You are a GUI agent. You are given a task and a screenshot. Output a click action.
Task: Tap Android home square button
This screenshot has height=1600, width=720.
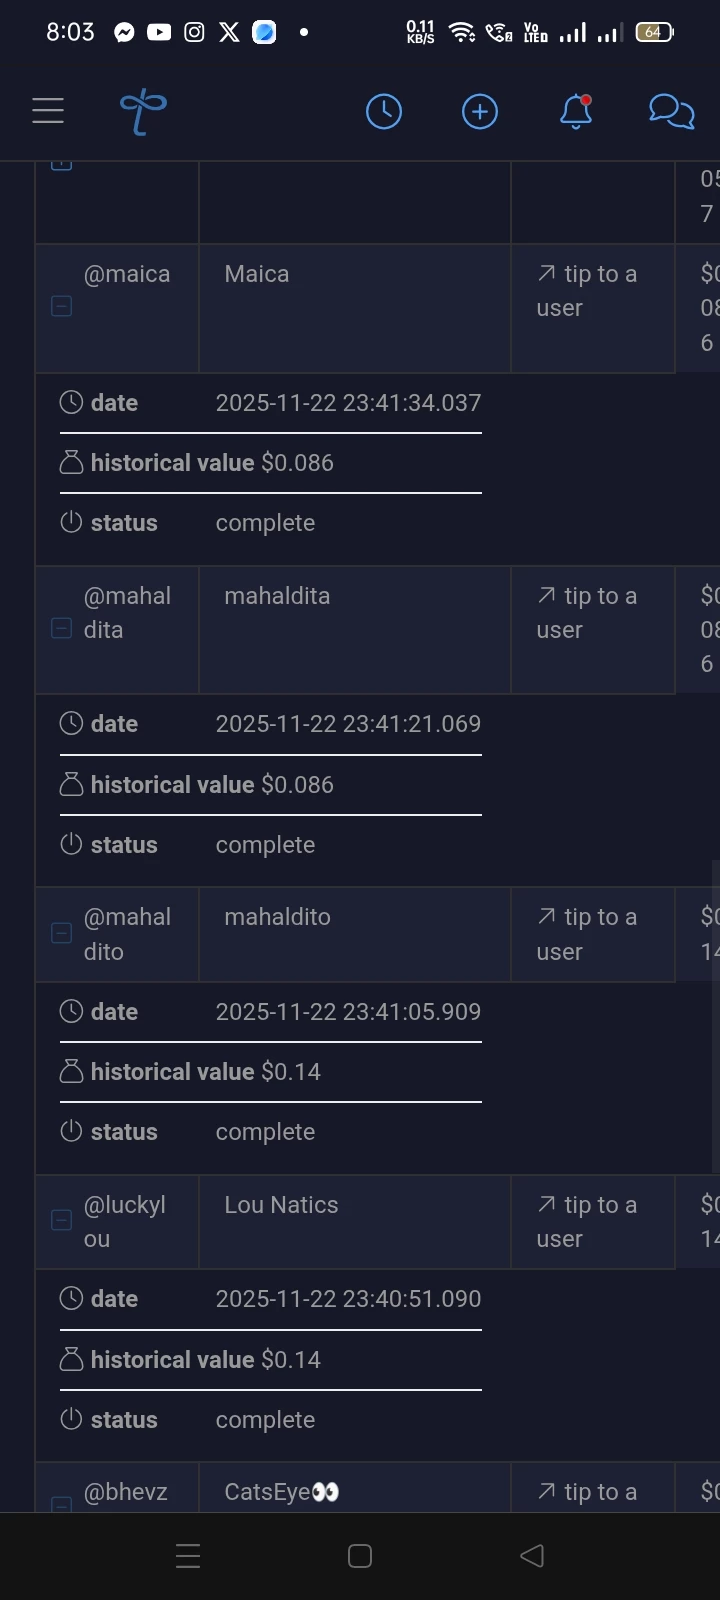(360, 1556)
